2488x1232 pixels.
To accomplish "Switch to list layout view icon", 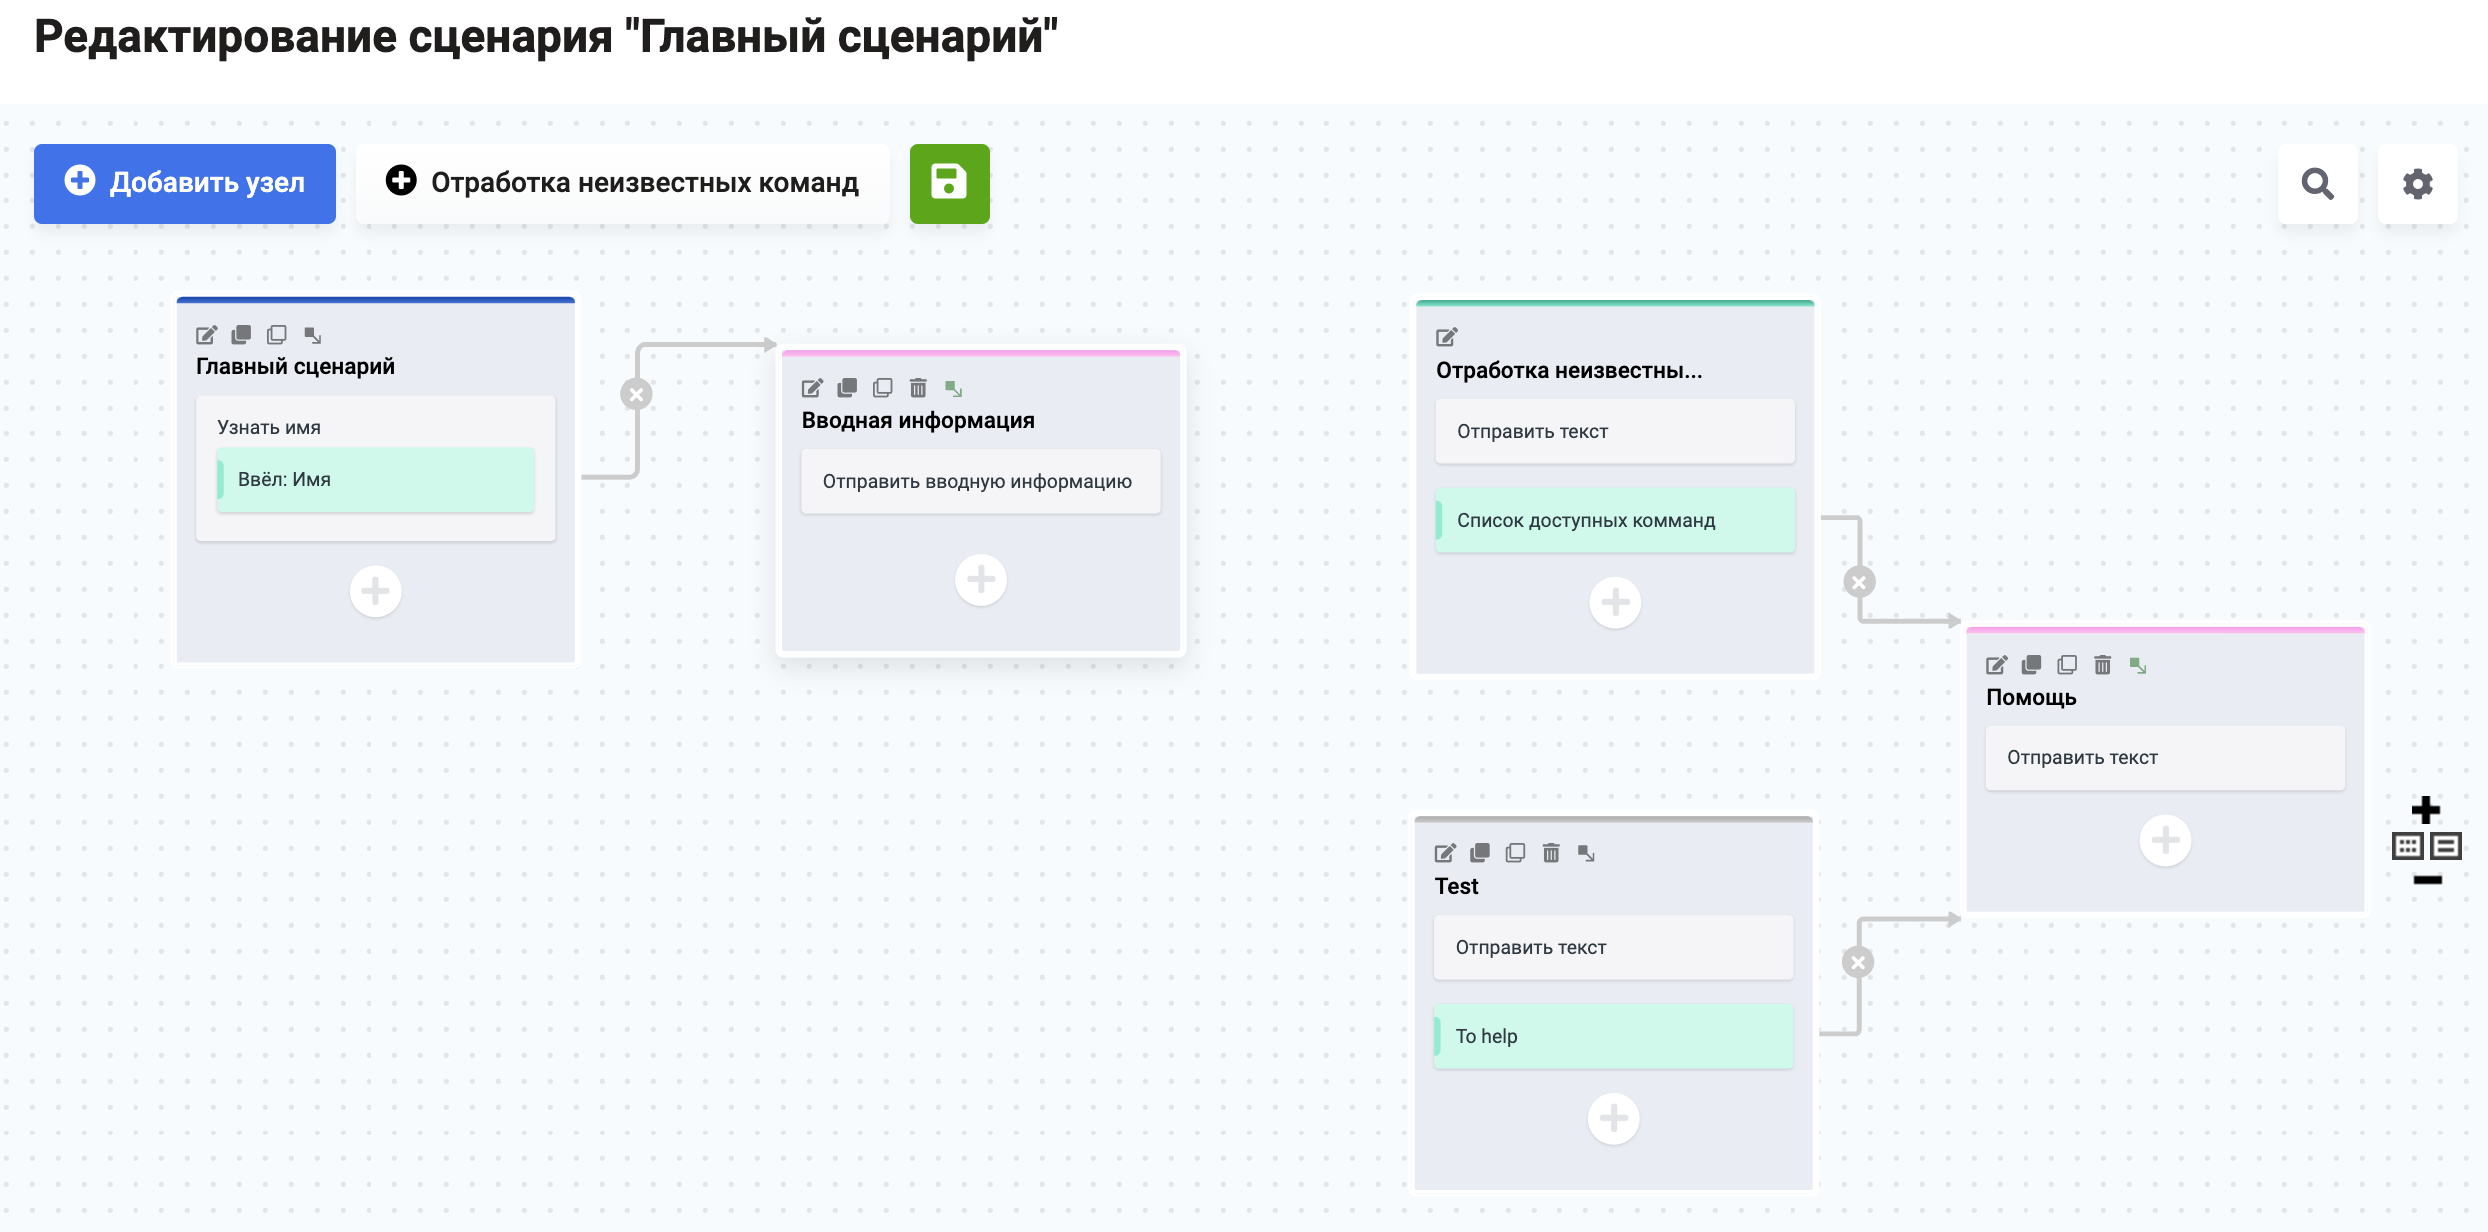I will [x=2446, y=846].
